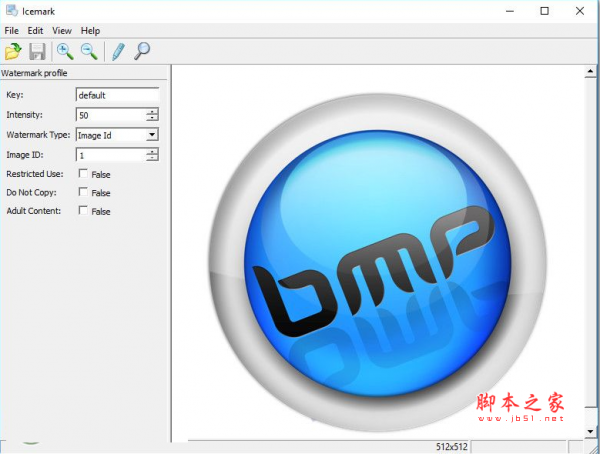Minimize the Icemark window

coord(510,11)
